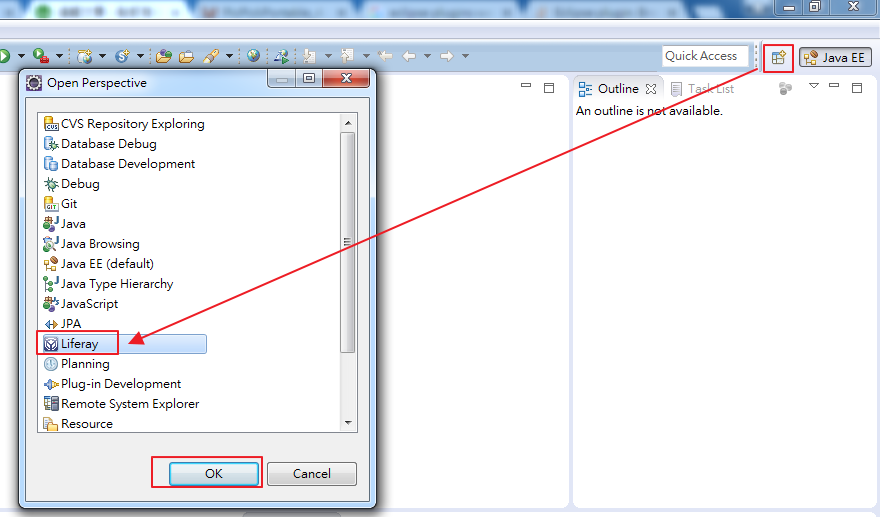
Task: Maximize the Open Perspective dialog
Action: (x=309, y=79)
